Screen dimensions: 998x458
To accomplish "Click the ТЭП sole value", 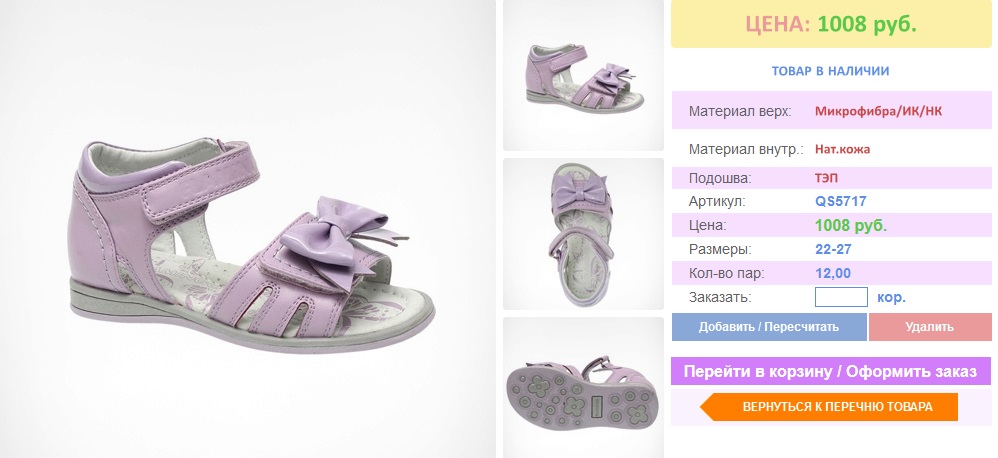I will click(x=827, y=178).
